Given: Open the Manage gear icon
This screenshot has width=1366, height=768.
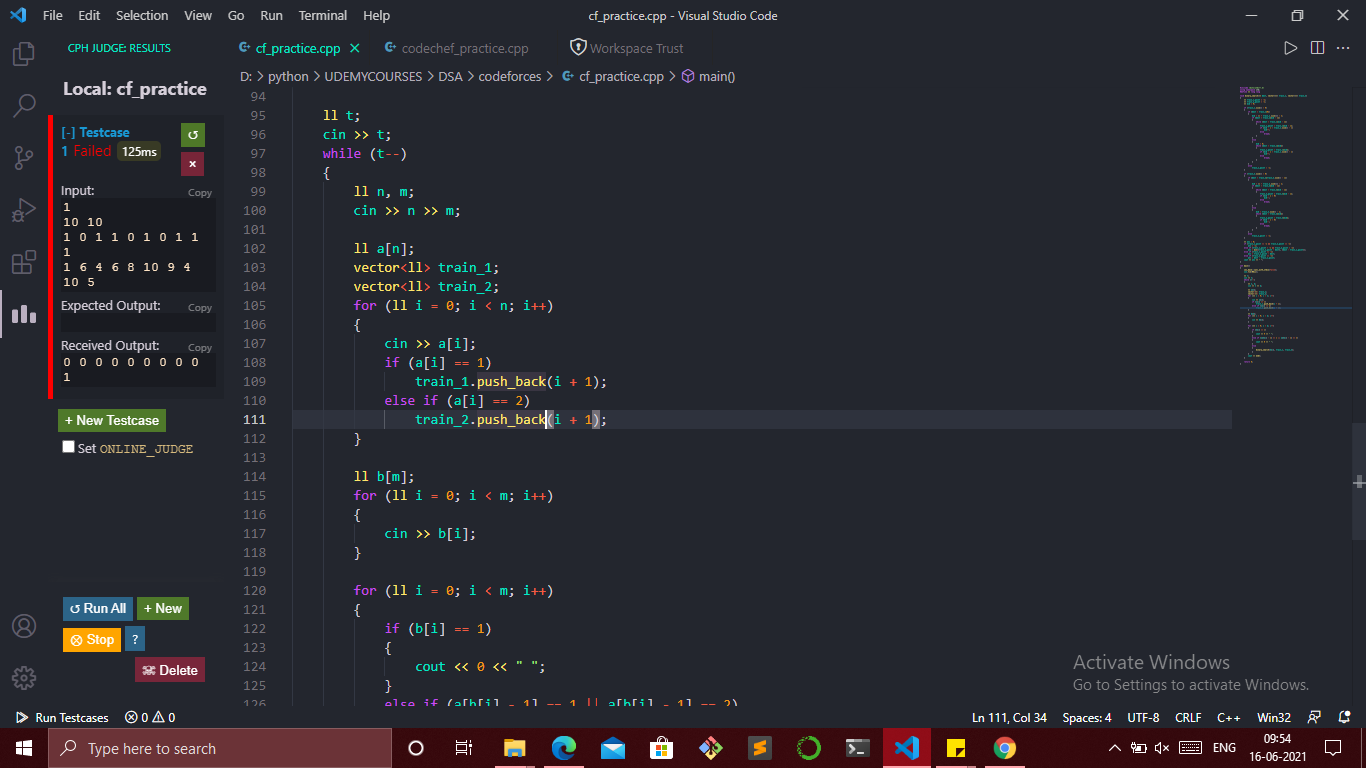Looking at the screenshot, I should (24, 678).
